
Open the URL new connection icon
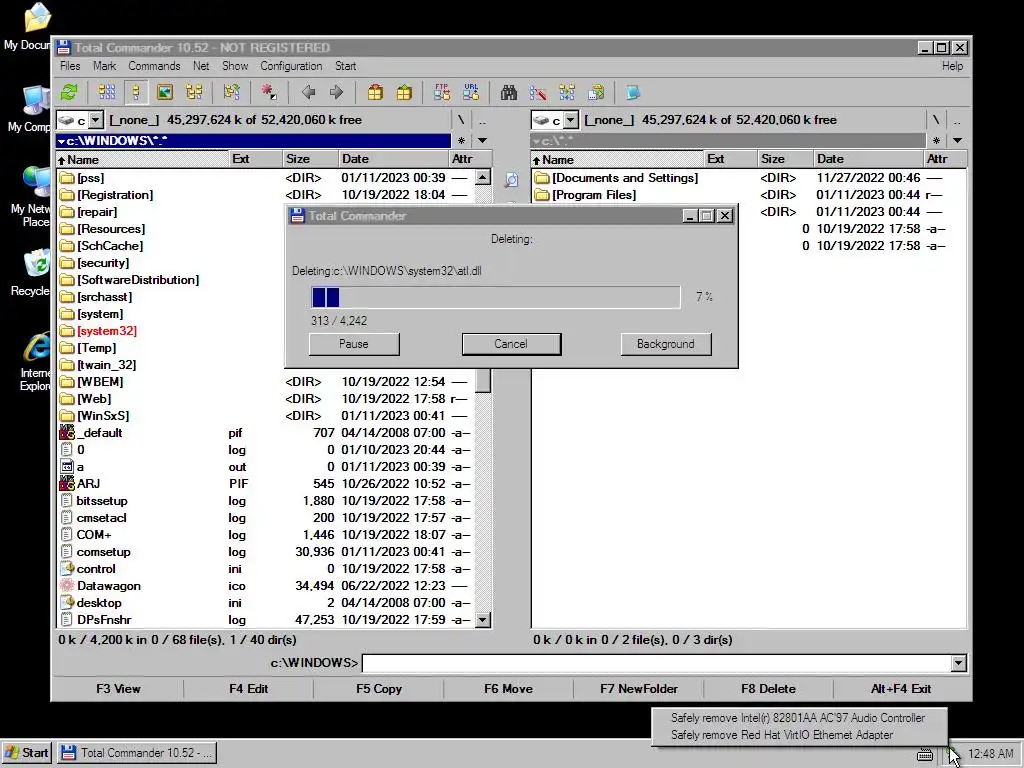471,93
